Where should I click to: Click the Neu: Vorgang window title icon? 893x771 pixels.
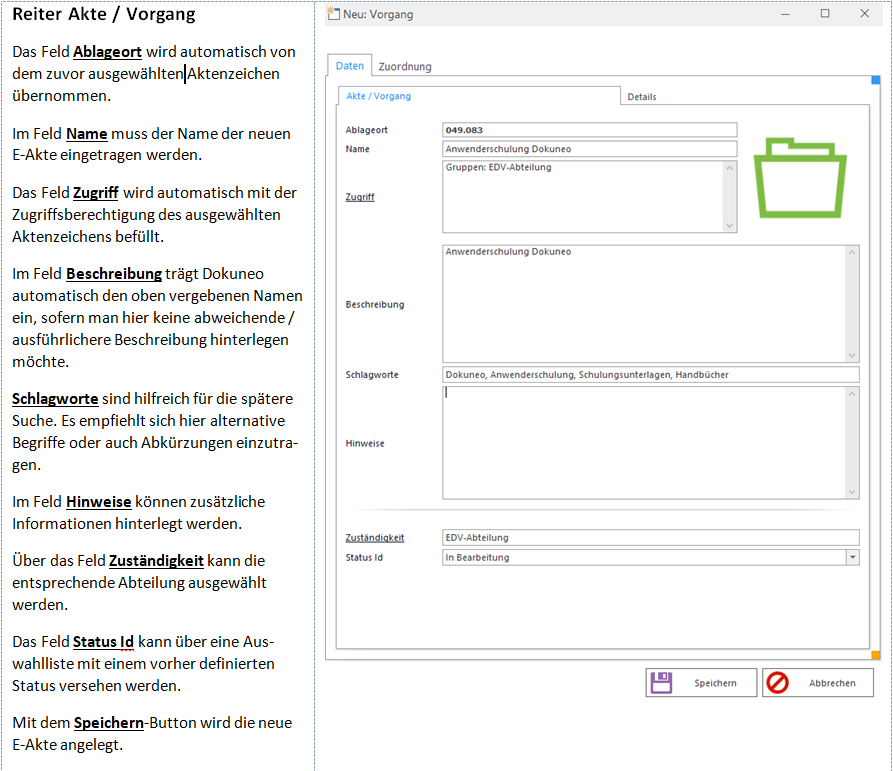(x=333, y=14)
